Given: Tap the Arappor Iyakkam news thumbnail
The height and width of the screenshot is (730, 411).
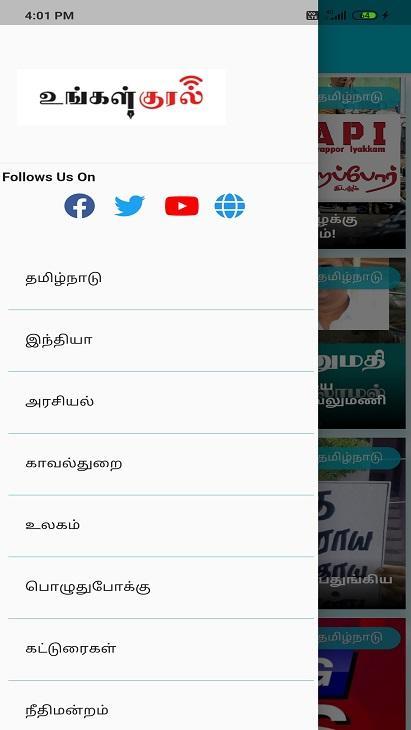Looking at the screenshot, I should point(362,162).
